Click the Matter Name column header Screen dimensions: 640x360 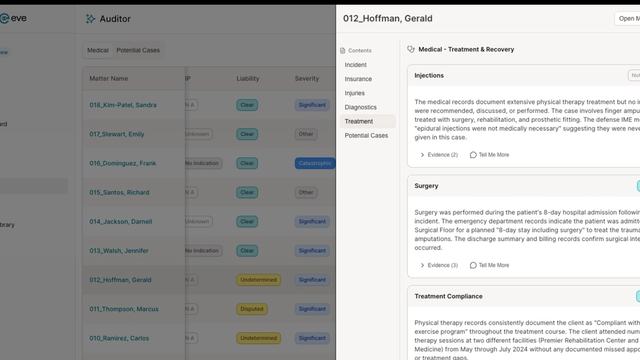(109, 78)
